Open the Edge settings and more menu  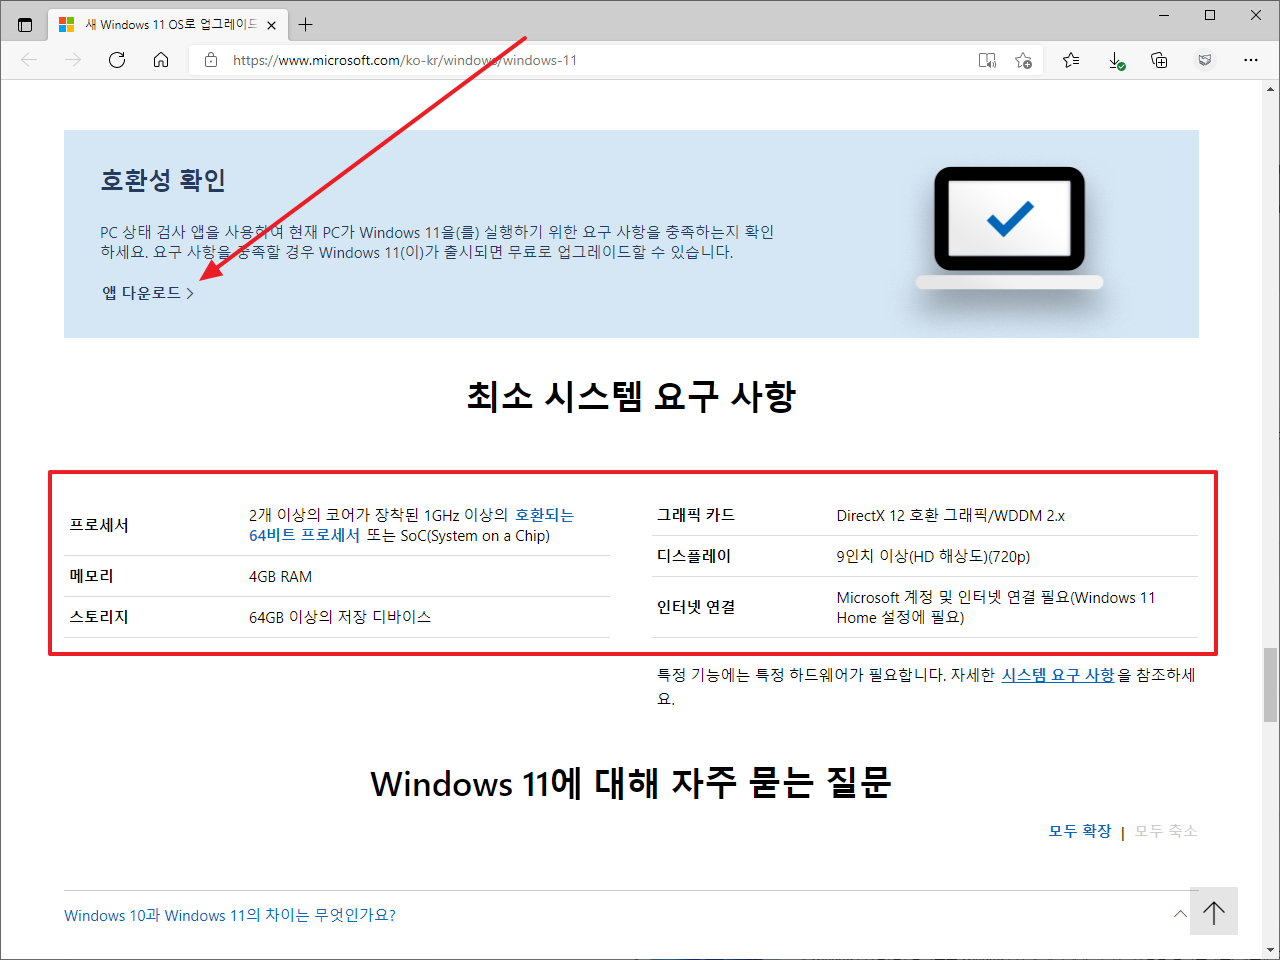click(x=1250, y=60)
